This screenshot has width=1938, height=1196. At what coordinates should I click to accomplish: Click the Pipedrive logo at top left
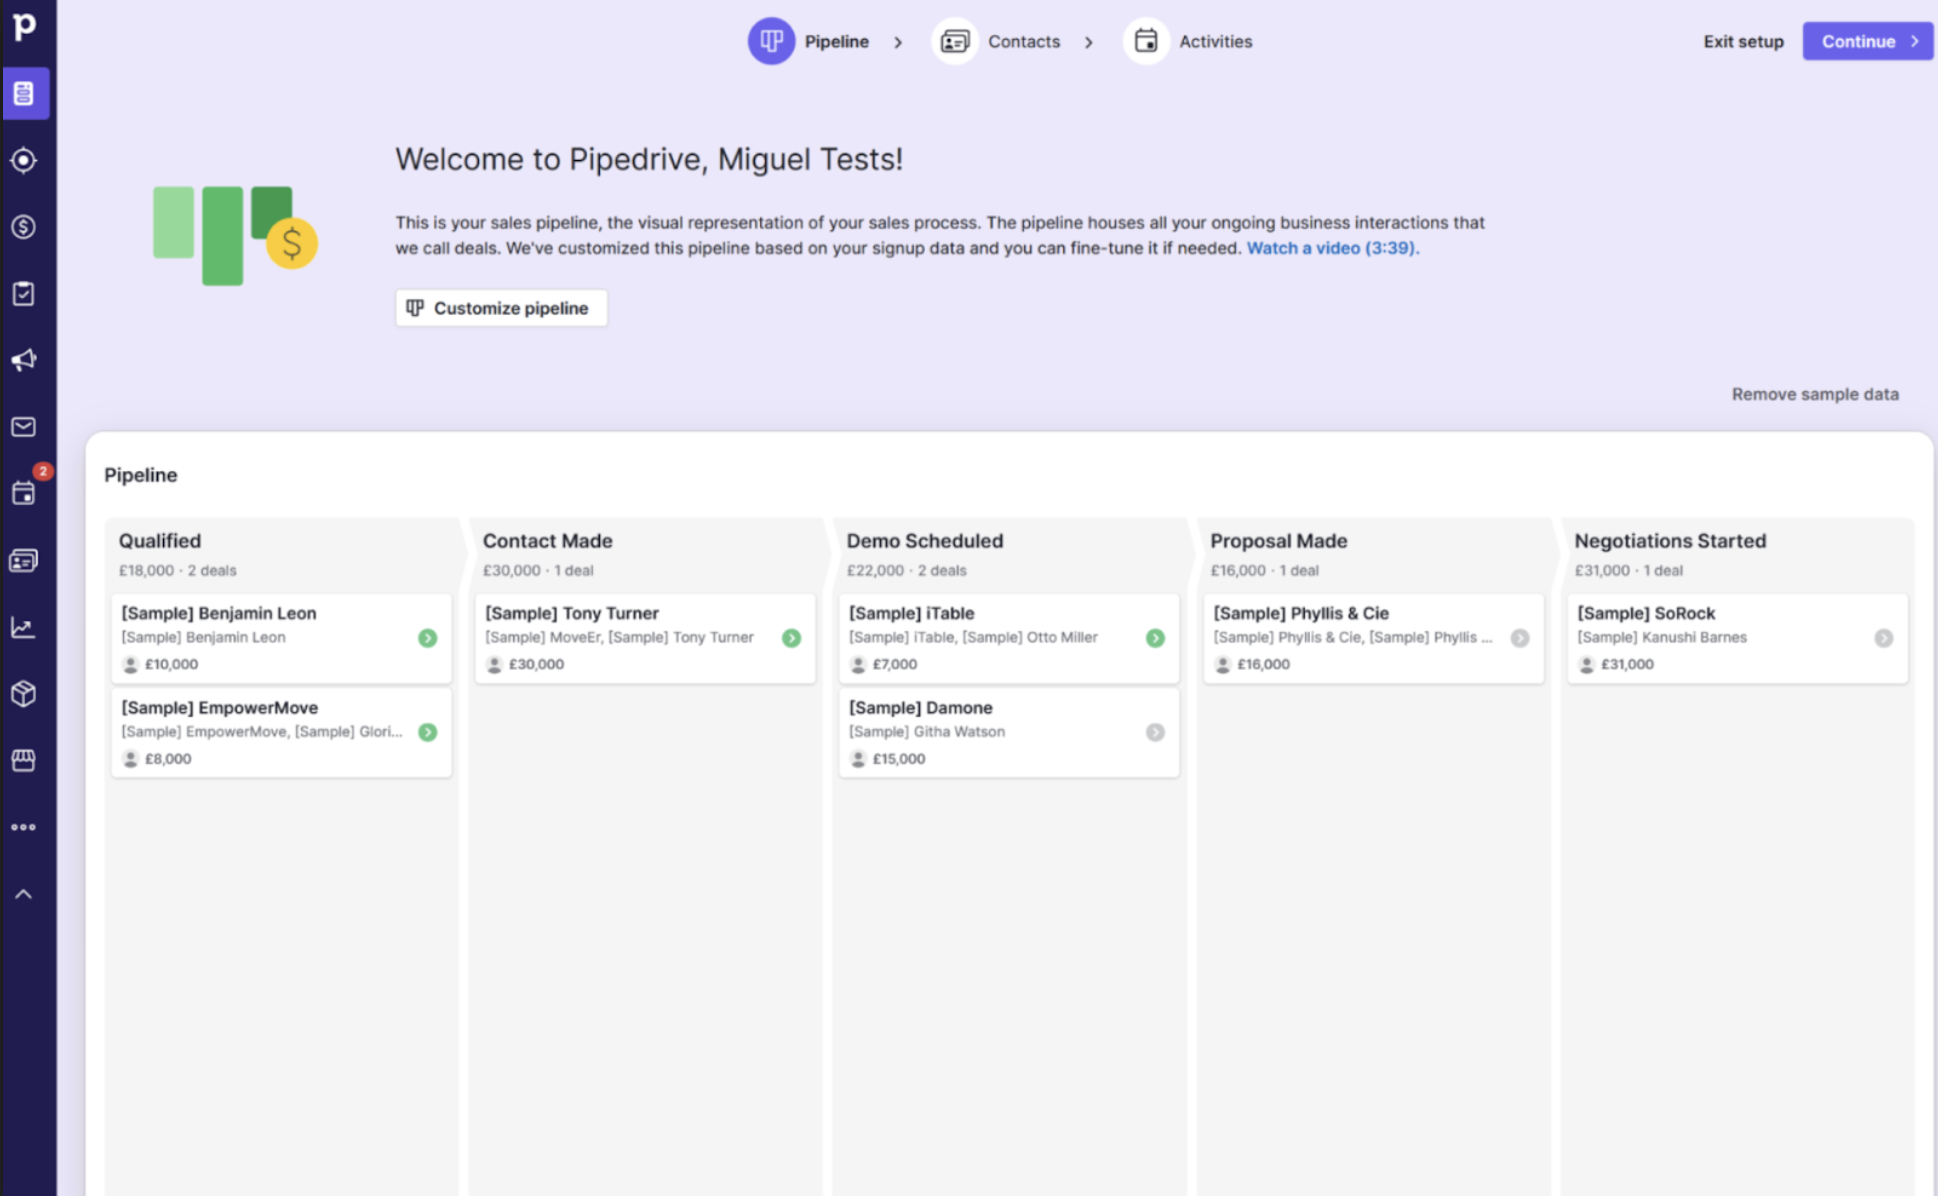25,27
